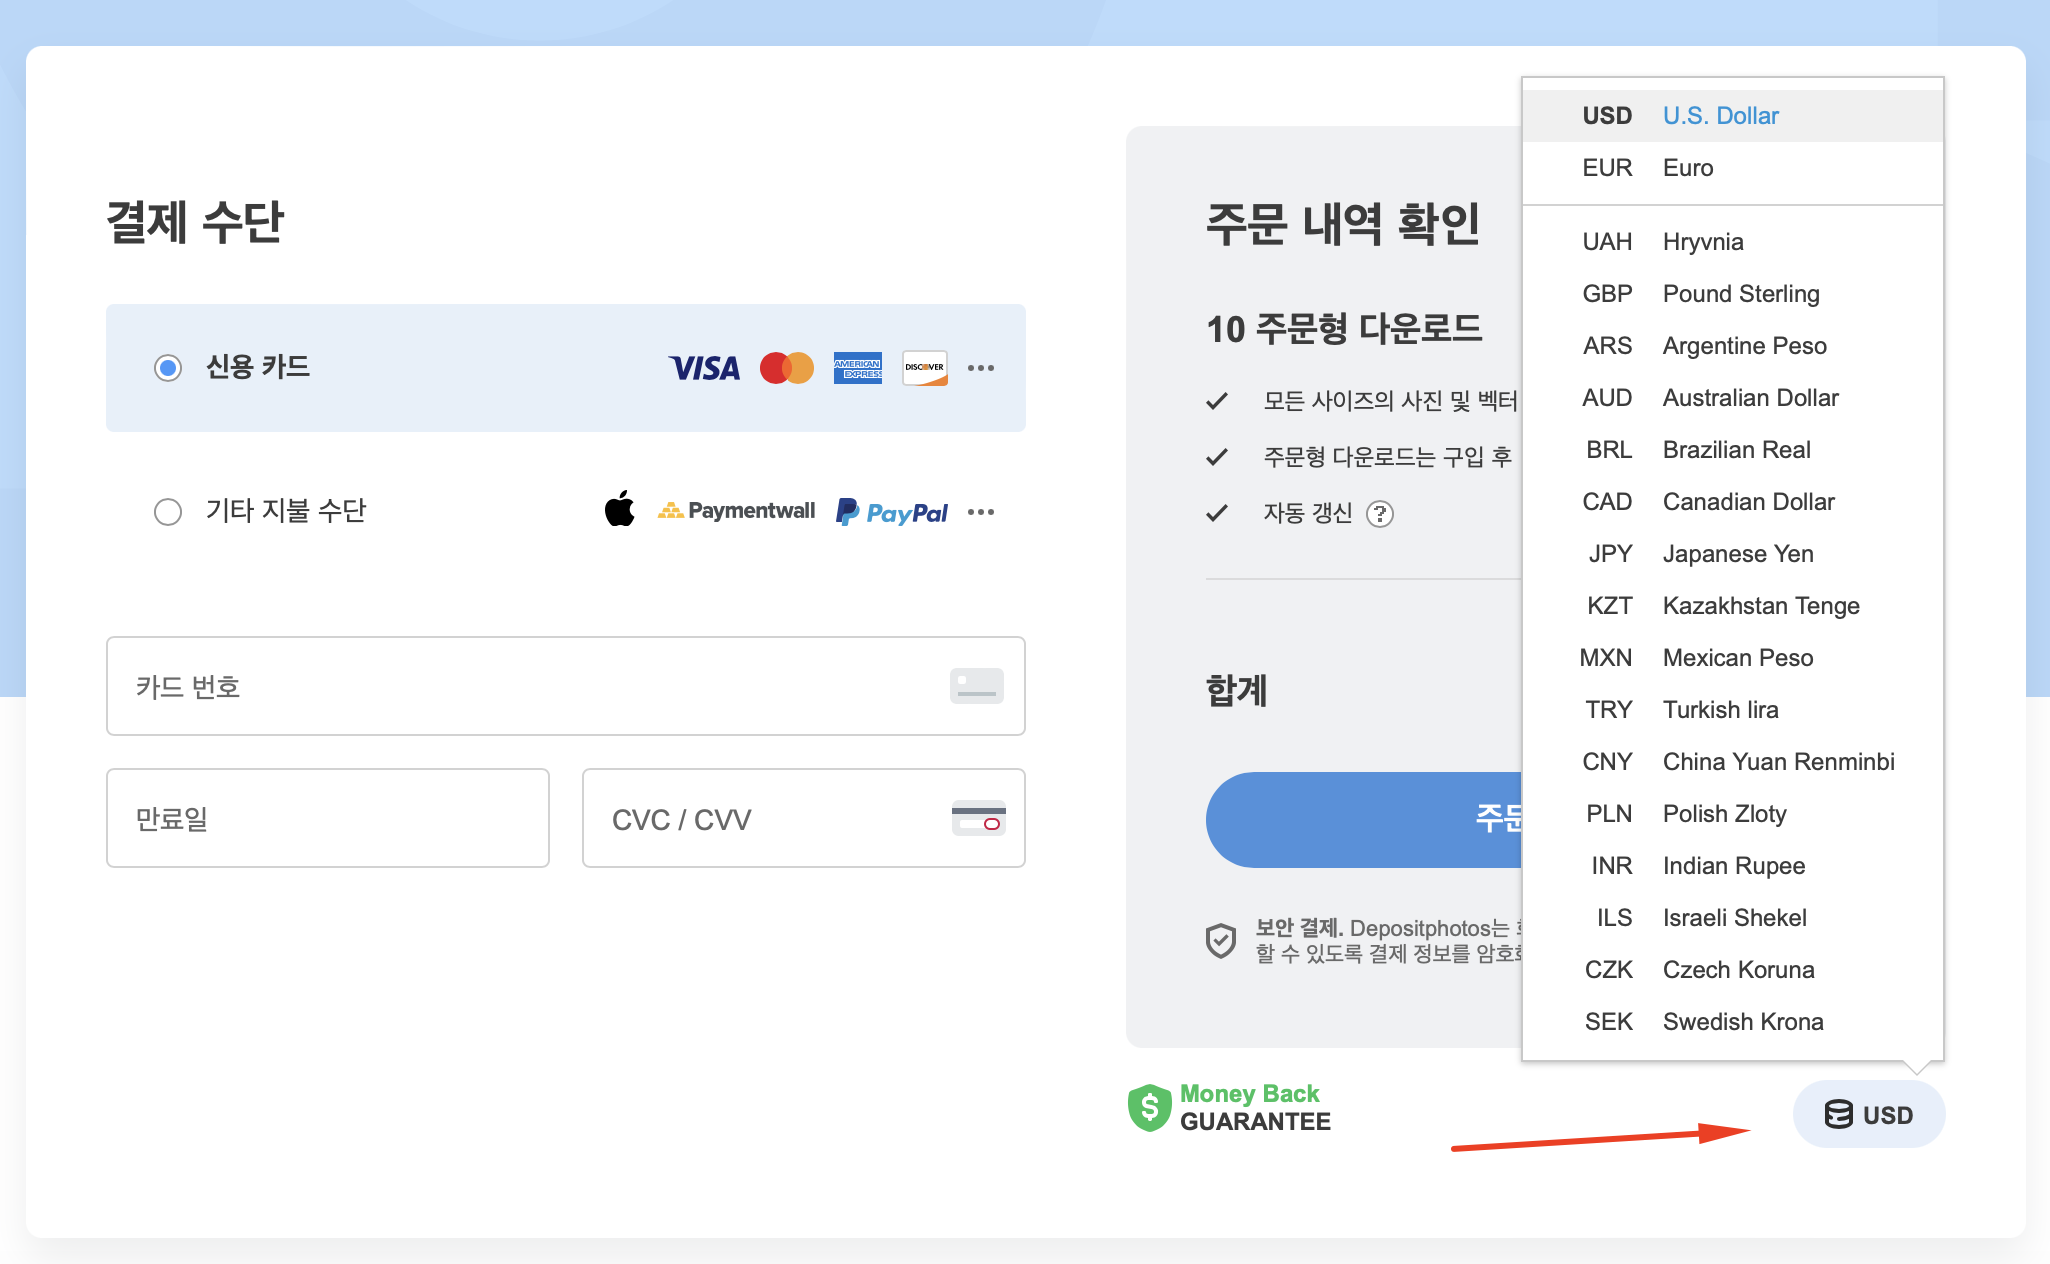
Task: Select EUR Euro from currency list
Action: tap(1688, 167)
